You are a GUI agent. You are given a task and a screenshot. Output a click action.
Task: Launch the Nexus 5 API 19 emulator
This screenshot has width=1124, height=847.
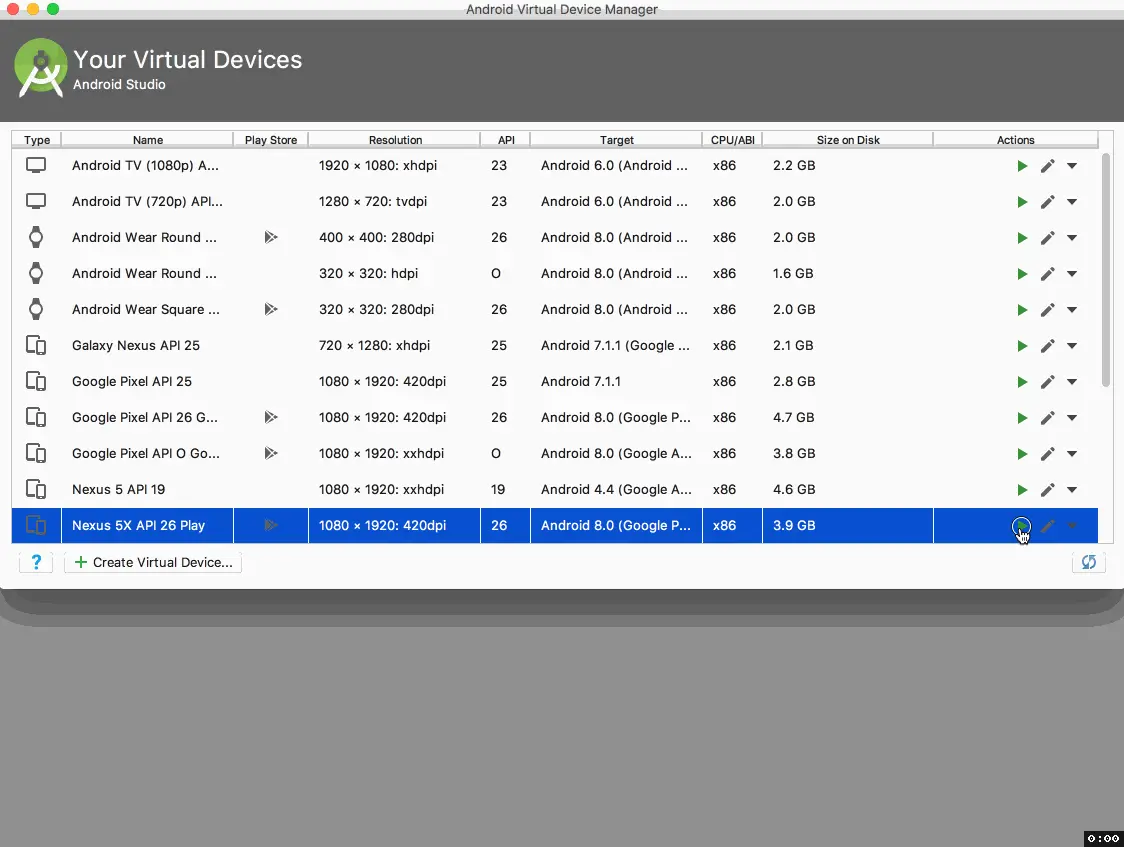pyautogui.click(x=1022, y=490)
